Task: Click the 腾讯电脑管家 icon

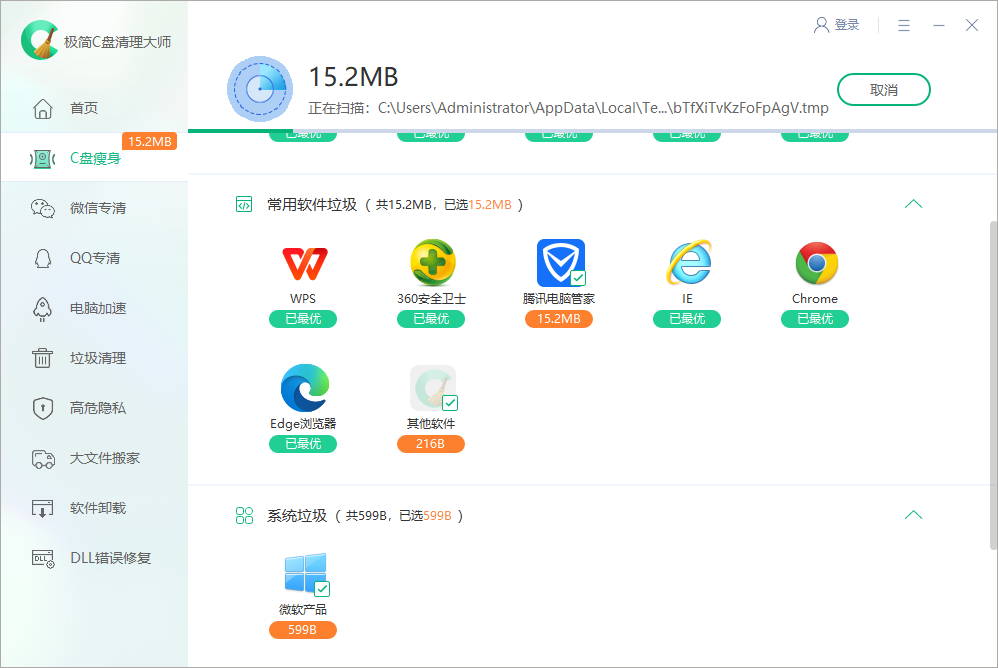Action: (x=558, y=262)
